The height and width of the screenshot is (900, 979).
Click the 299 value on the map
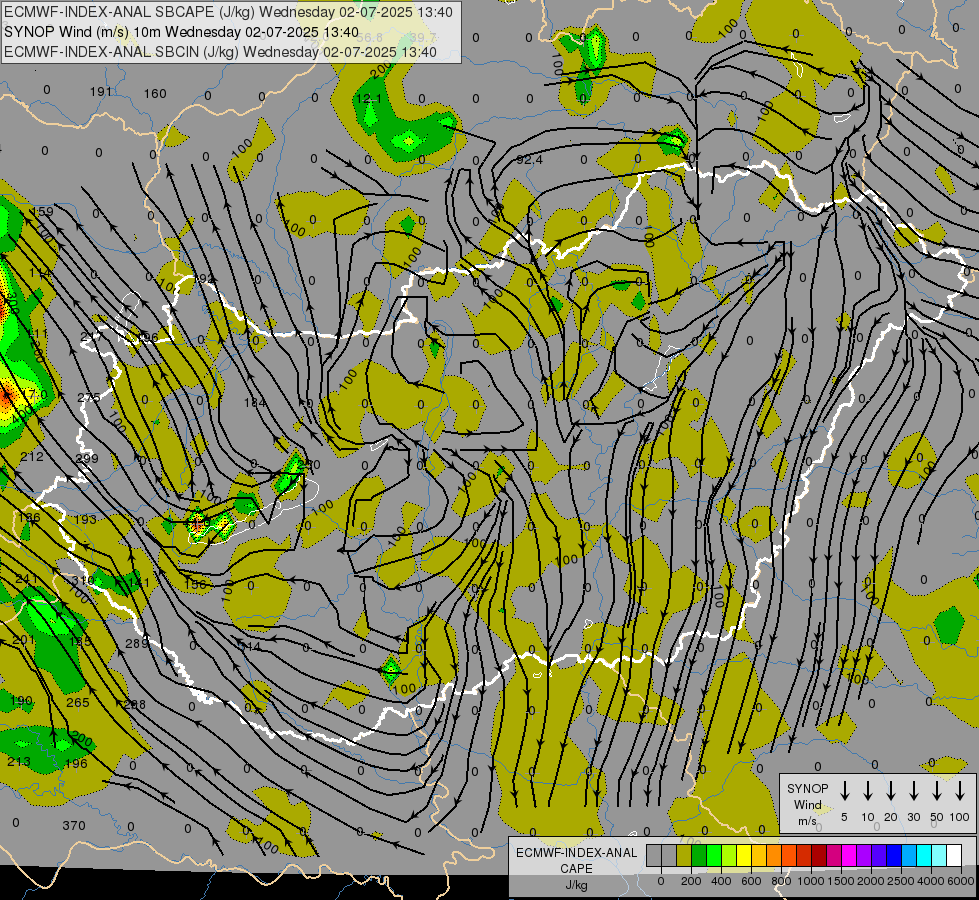[87, 458]
